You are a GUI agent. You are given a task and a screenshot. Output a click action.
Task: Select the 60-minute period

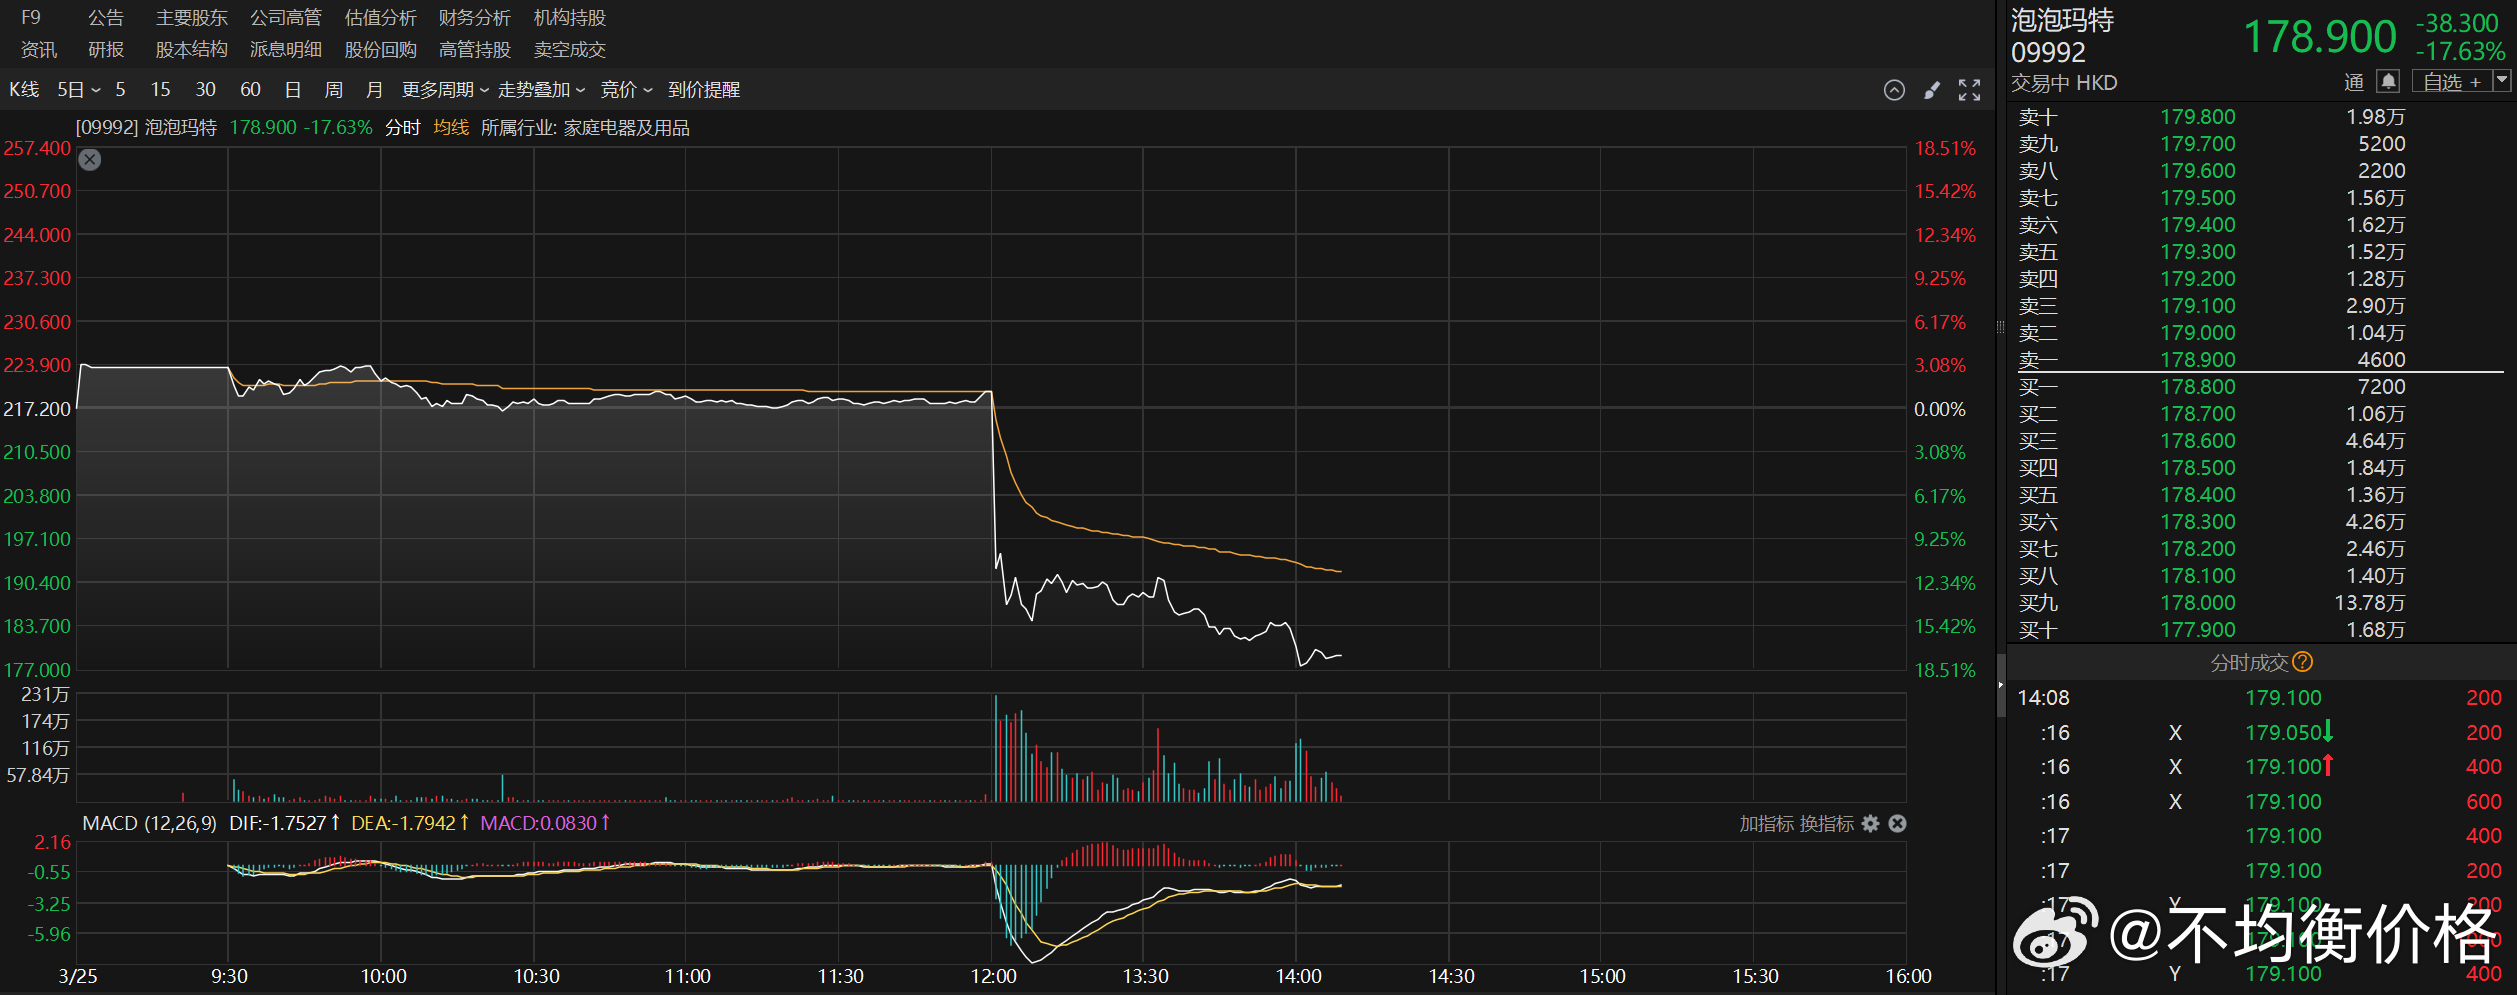point(250,90)
